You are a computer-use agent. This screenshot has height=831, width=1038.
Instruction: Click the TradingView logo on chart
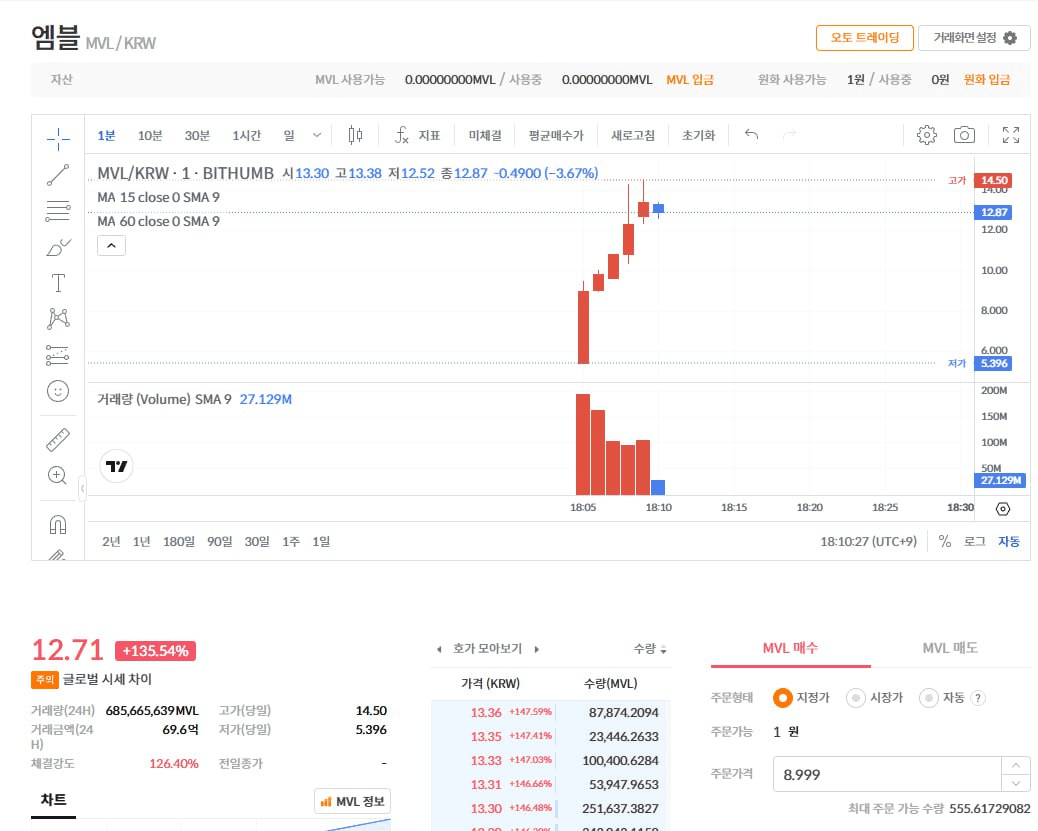(117, 466)
